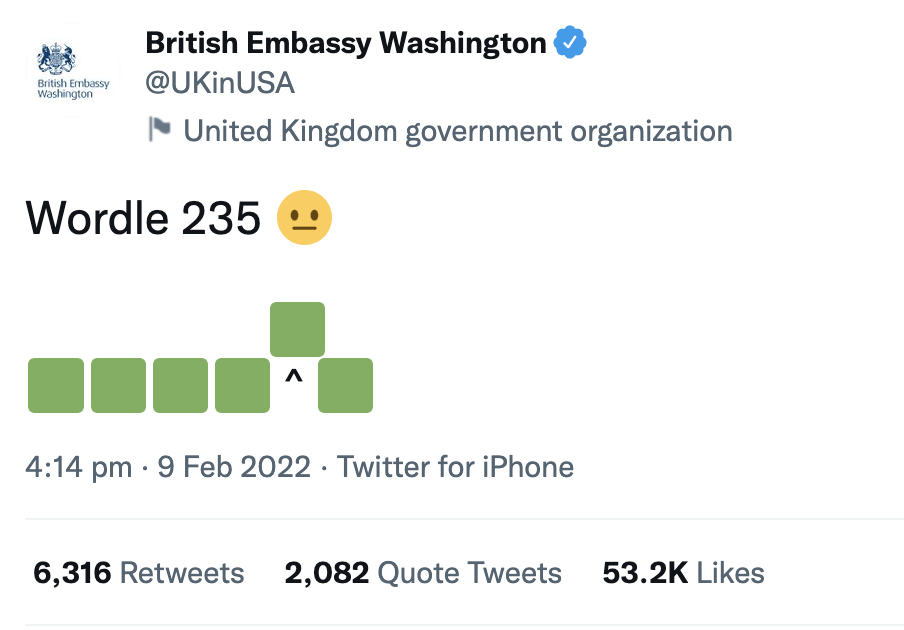
Task: Click the British Embassy Washington profile avatar
Action: (72, 71)
